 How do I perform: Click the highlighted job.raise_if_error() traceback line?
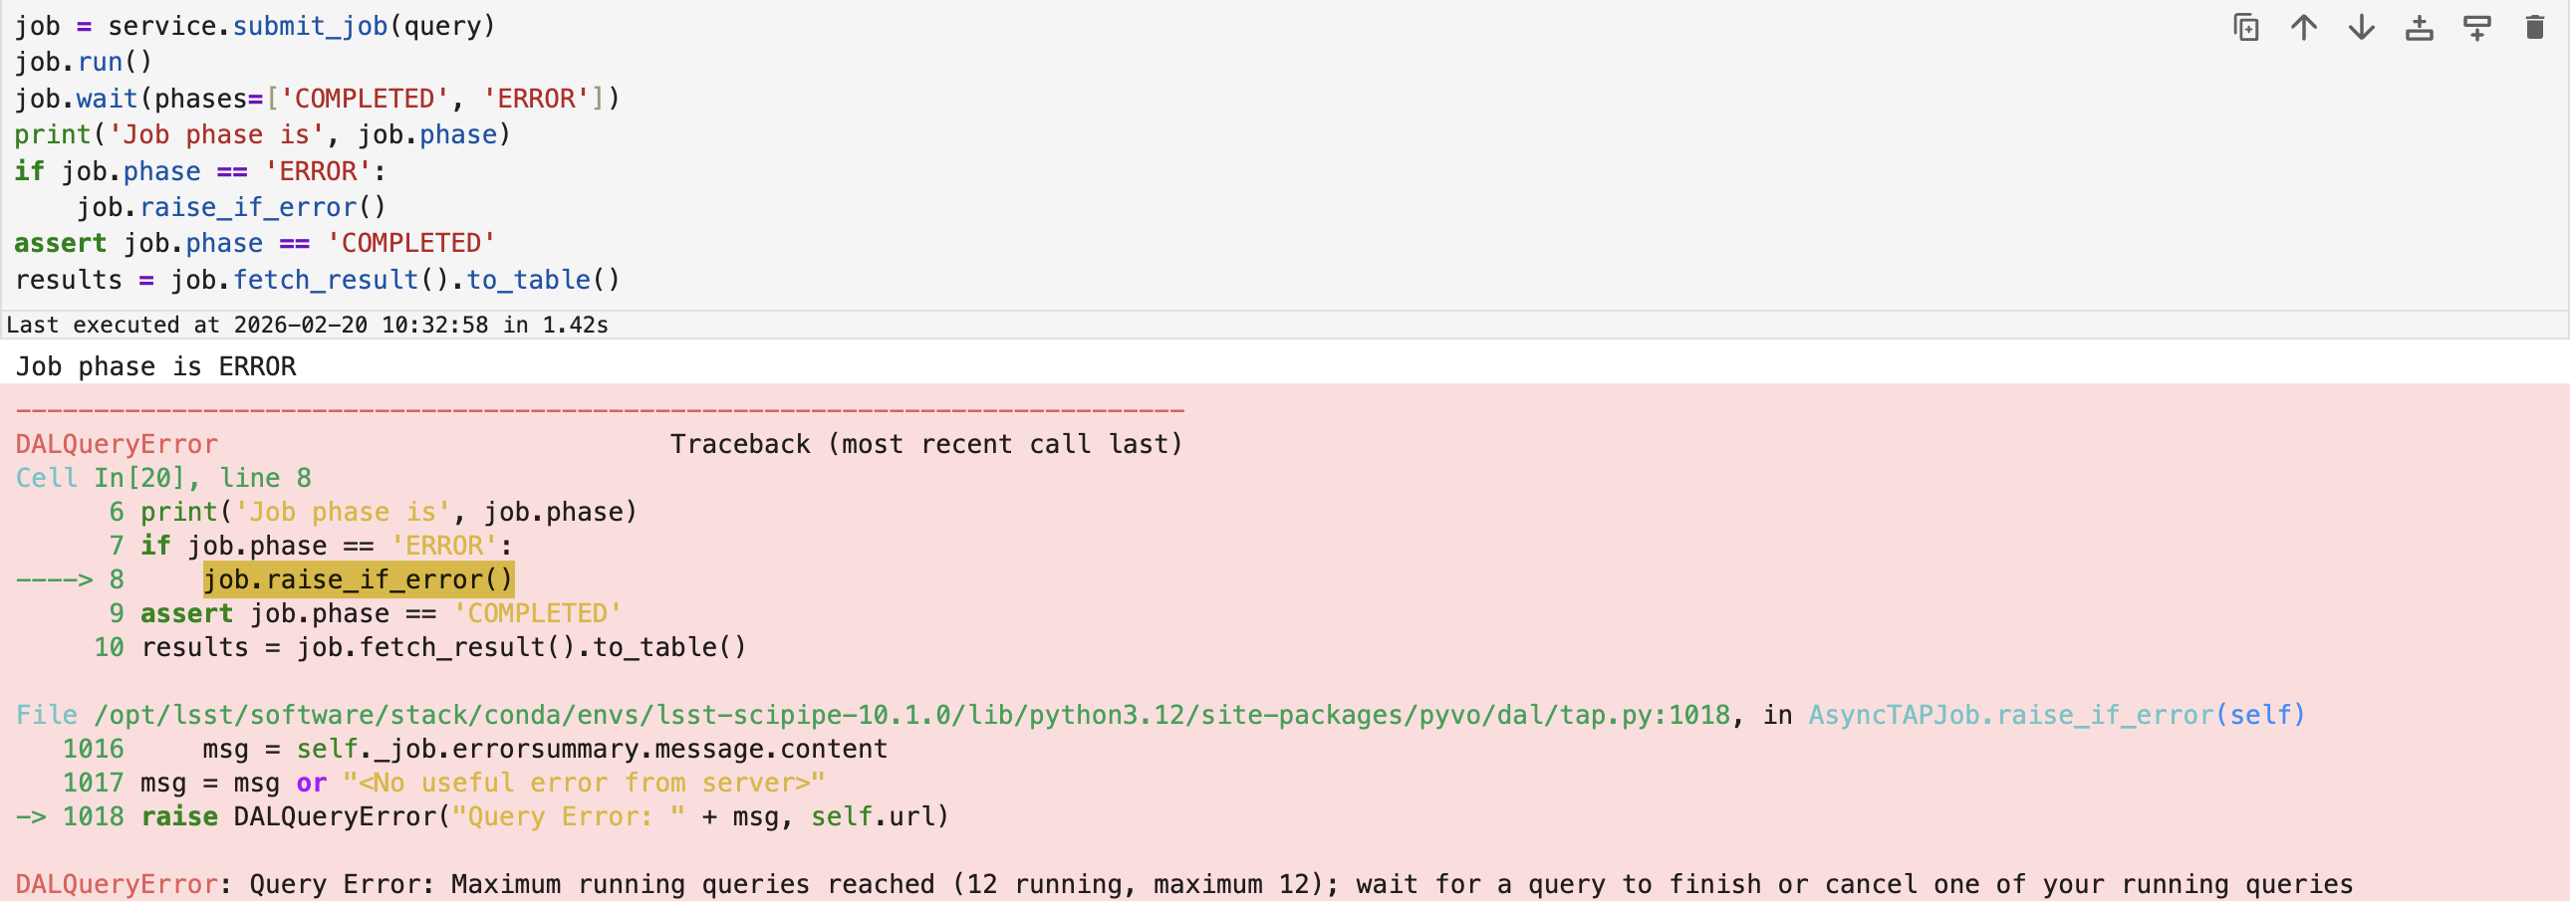358,581
